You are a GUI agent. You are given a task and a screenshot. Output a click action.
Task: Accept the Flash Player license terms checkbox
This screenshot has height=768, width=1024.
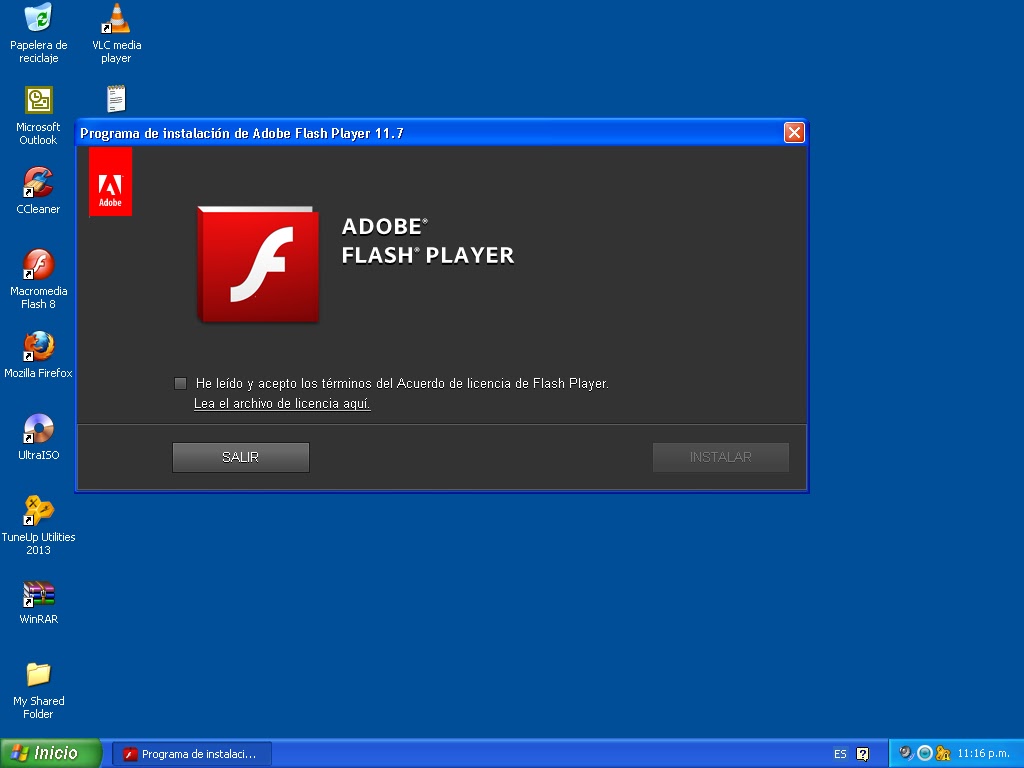coord(180,383)
